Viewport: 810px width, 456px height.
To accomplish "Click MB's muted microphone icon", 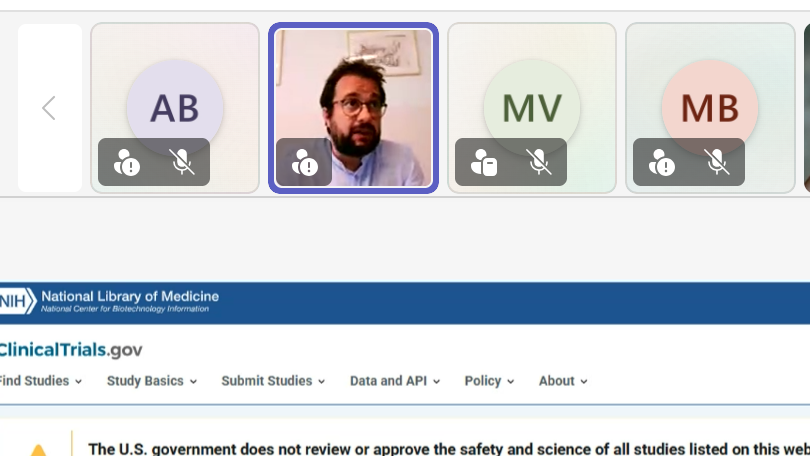I will tap(716, 162).
